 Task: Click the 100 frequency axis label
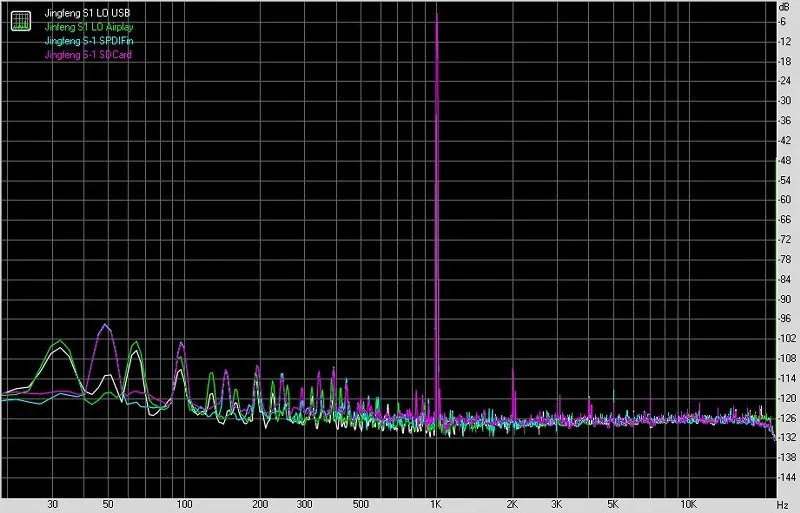[x=184, y=504]
